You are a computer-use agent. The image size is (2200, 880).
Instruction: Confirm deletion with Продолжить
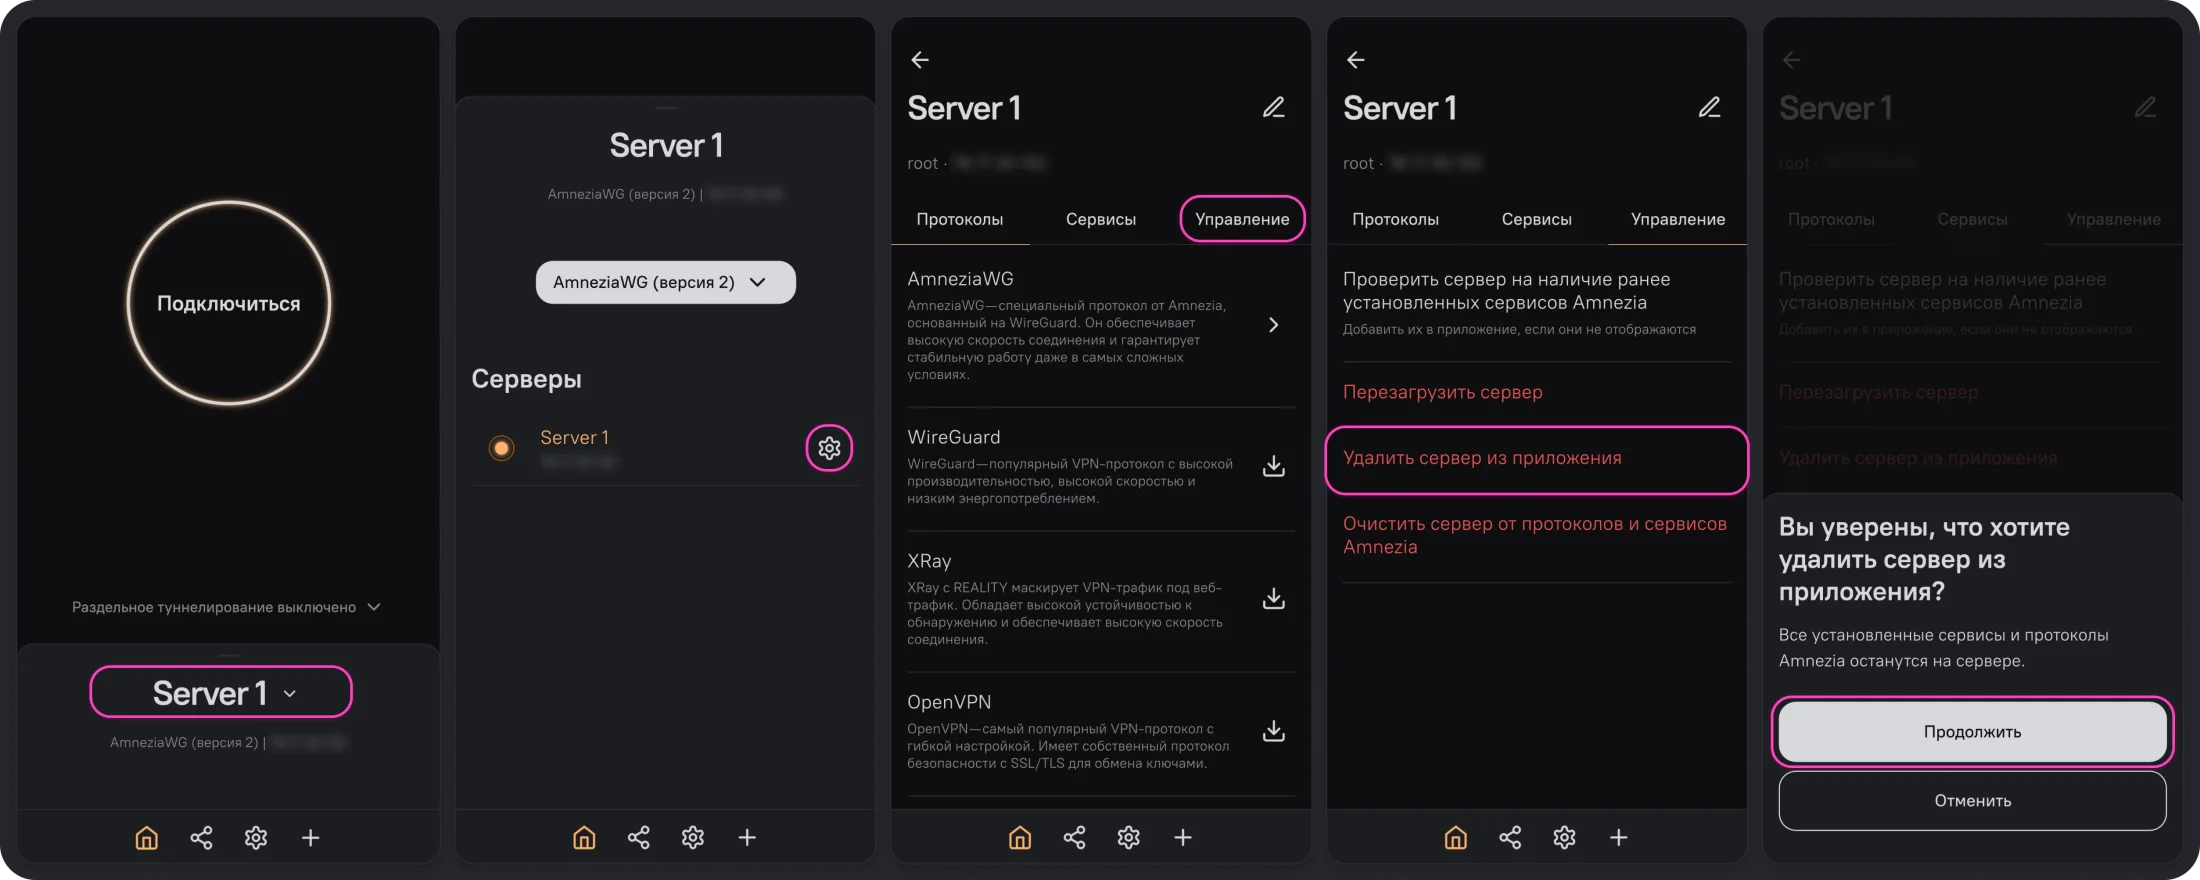[x=1973, y=732]
